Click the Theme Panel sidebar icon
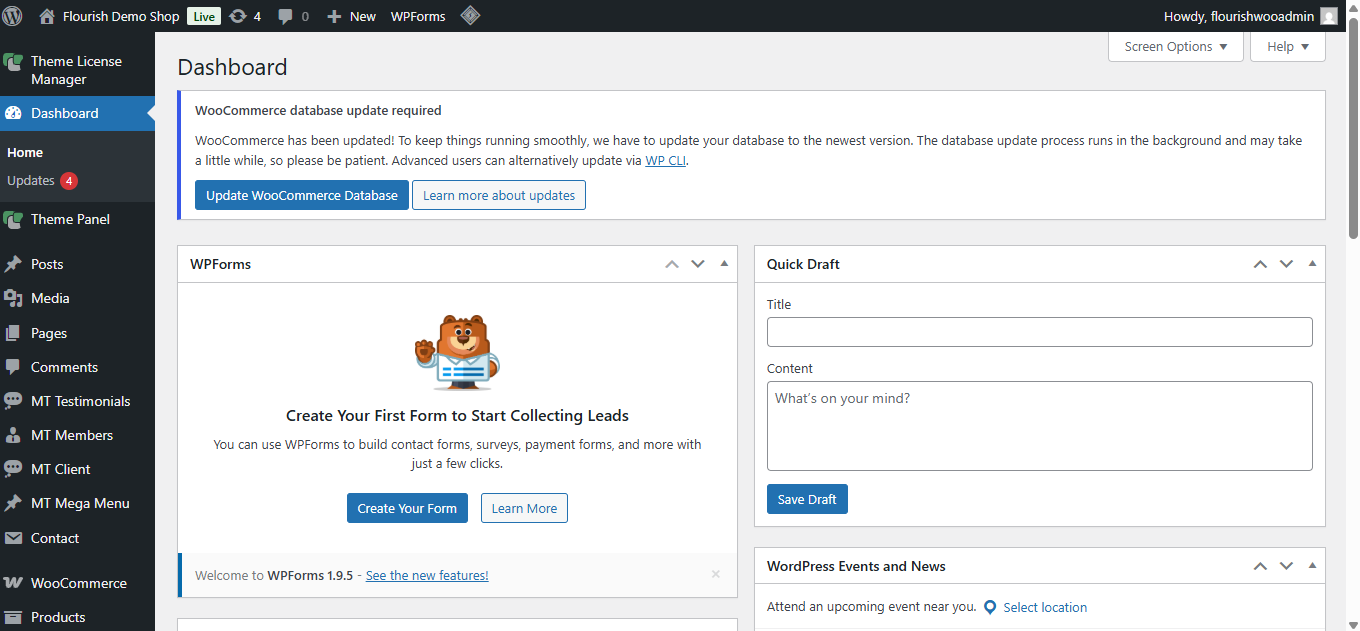The width and height of the screenshot is (1360, 631). [x=13, y=220]
